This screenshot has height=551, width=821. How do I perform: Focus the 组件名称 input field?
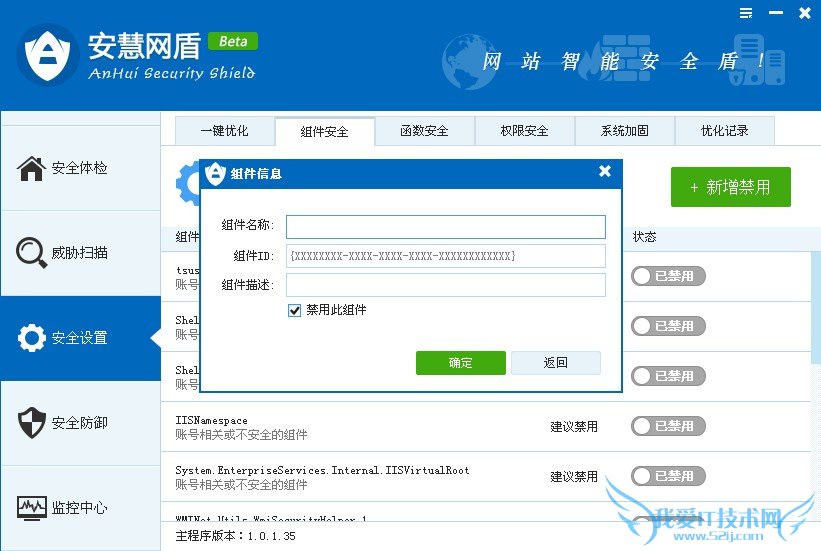tap(446, 227)
